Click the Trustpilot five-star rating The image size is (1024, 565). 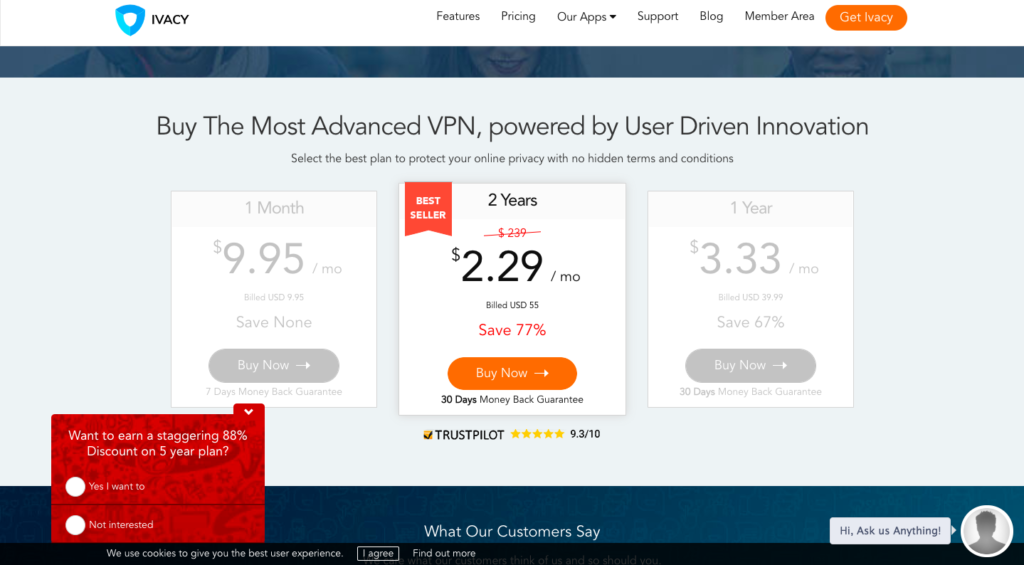pos(536,435)
